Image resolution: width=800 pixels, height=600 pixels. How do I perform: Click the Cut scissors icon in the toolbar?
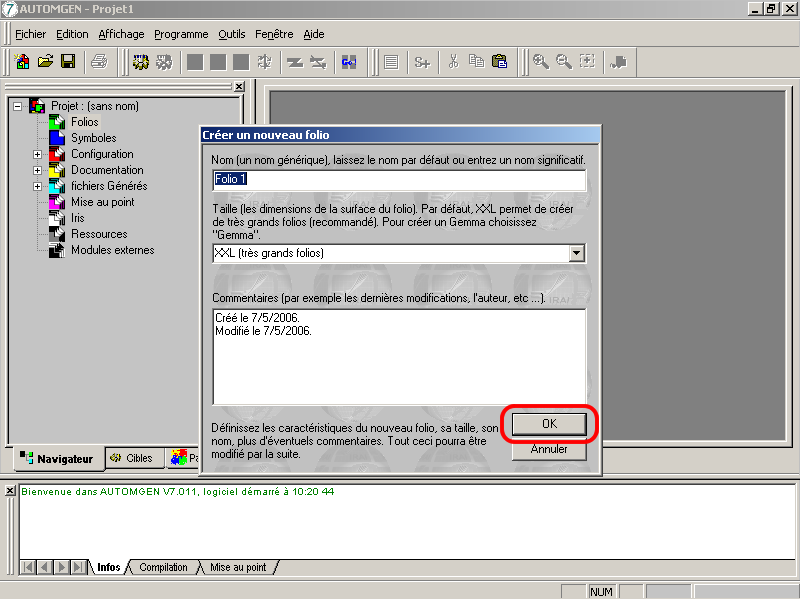pos(453,62)
